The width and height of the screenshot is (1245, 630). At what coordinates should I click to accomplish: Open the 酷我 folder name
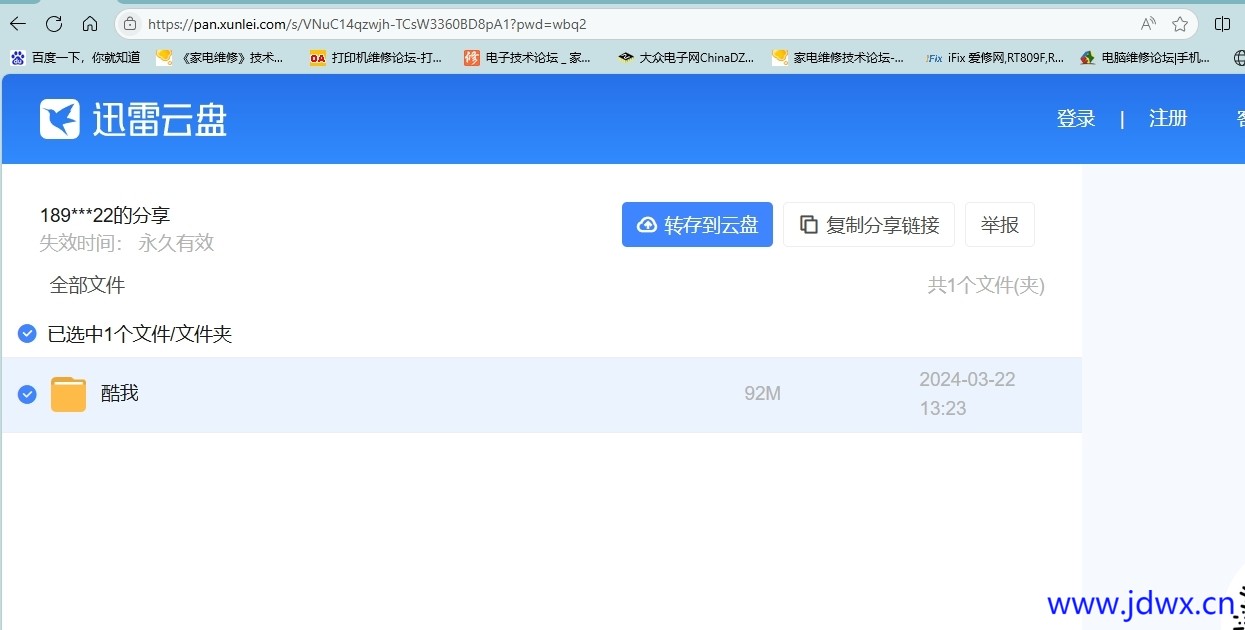click(x=120, y=394)
